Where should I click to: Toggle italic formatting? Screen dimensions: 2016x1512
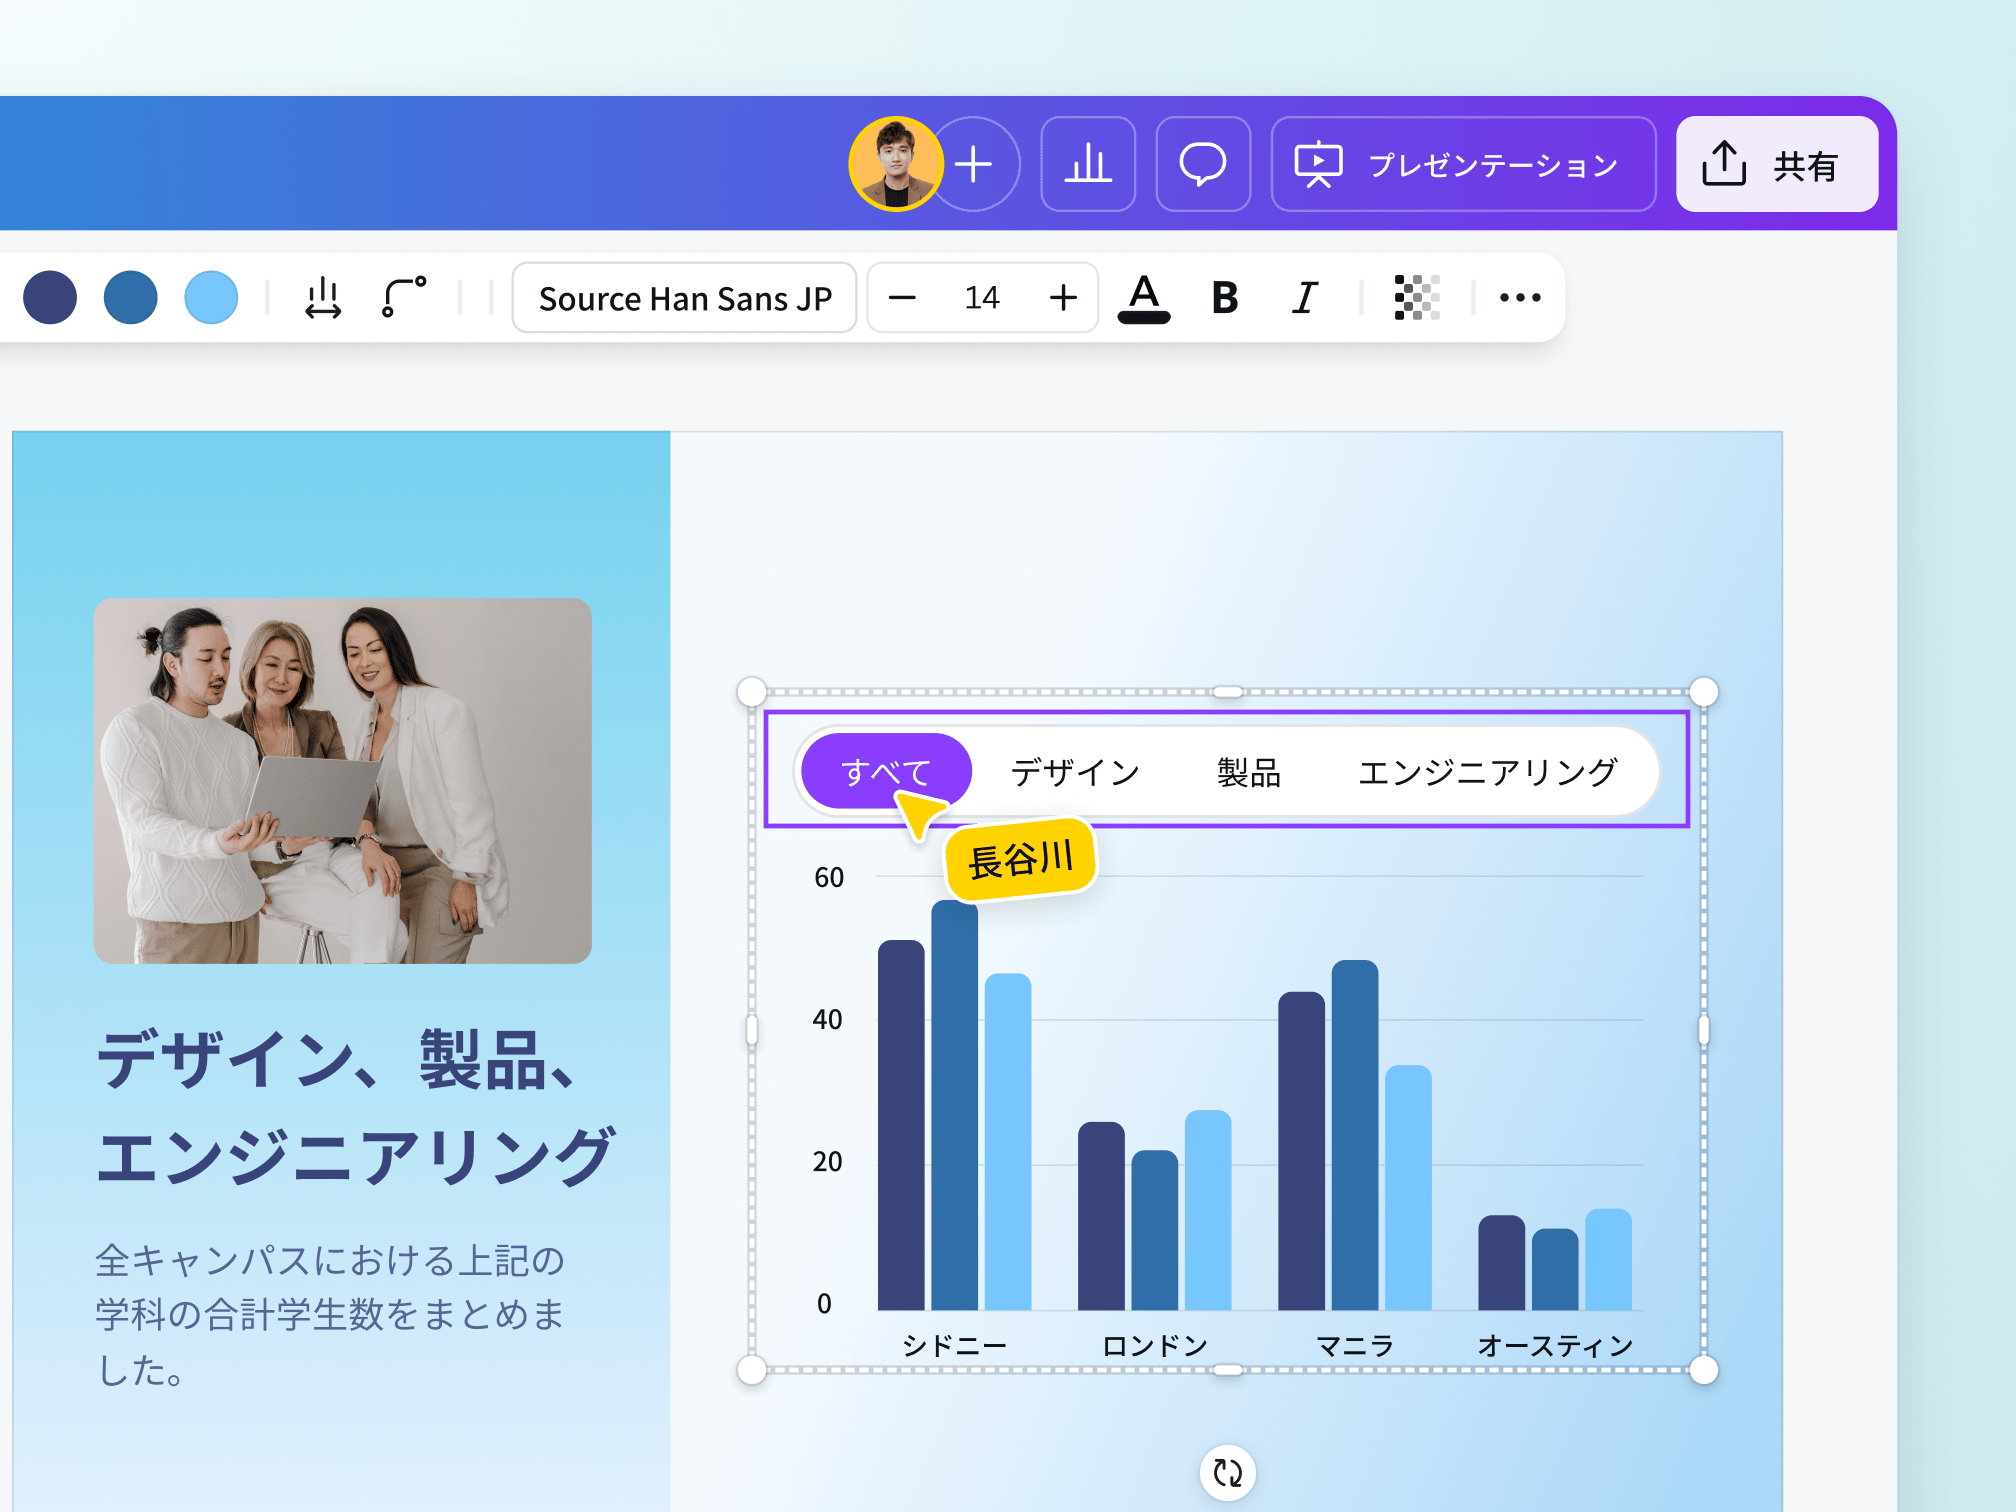1305,298
